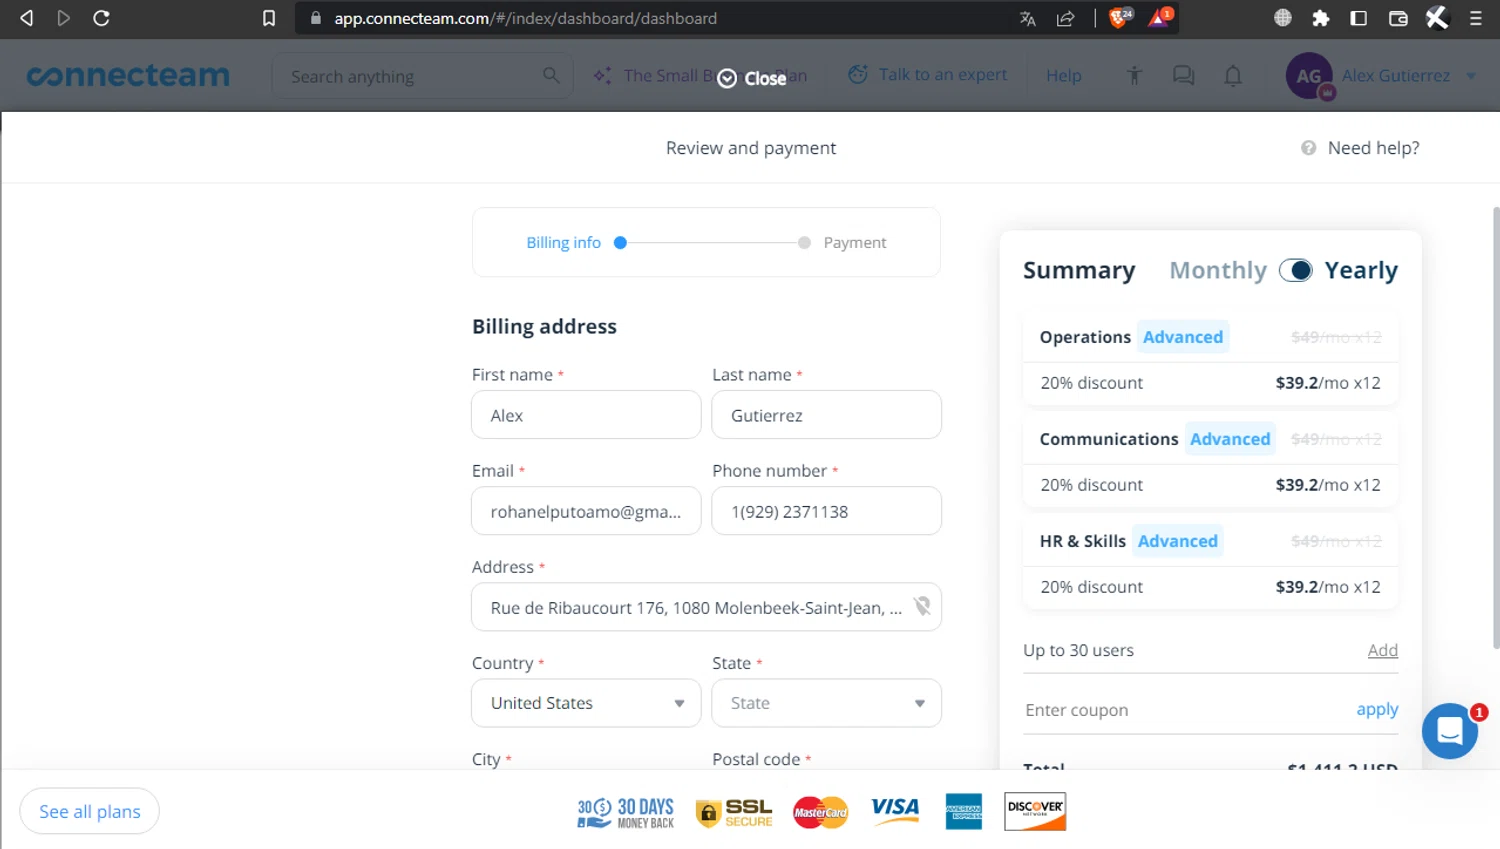Click the MasterCard logo
This screenshot has height=849, width=1500.
tap(821, 812)
